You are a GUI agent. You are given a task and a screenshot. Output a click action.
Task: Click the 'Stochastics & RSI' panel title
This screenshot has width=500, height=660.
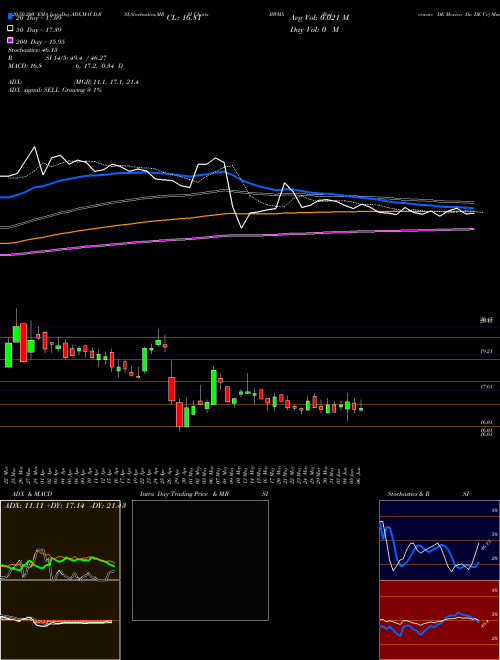(428, 494)
